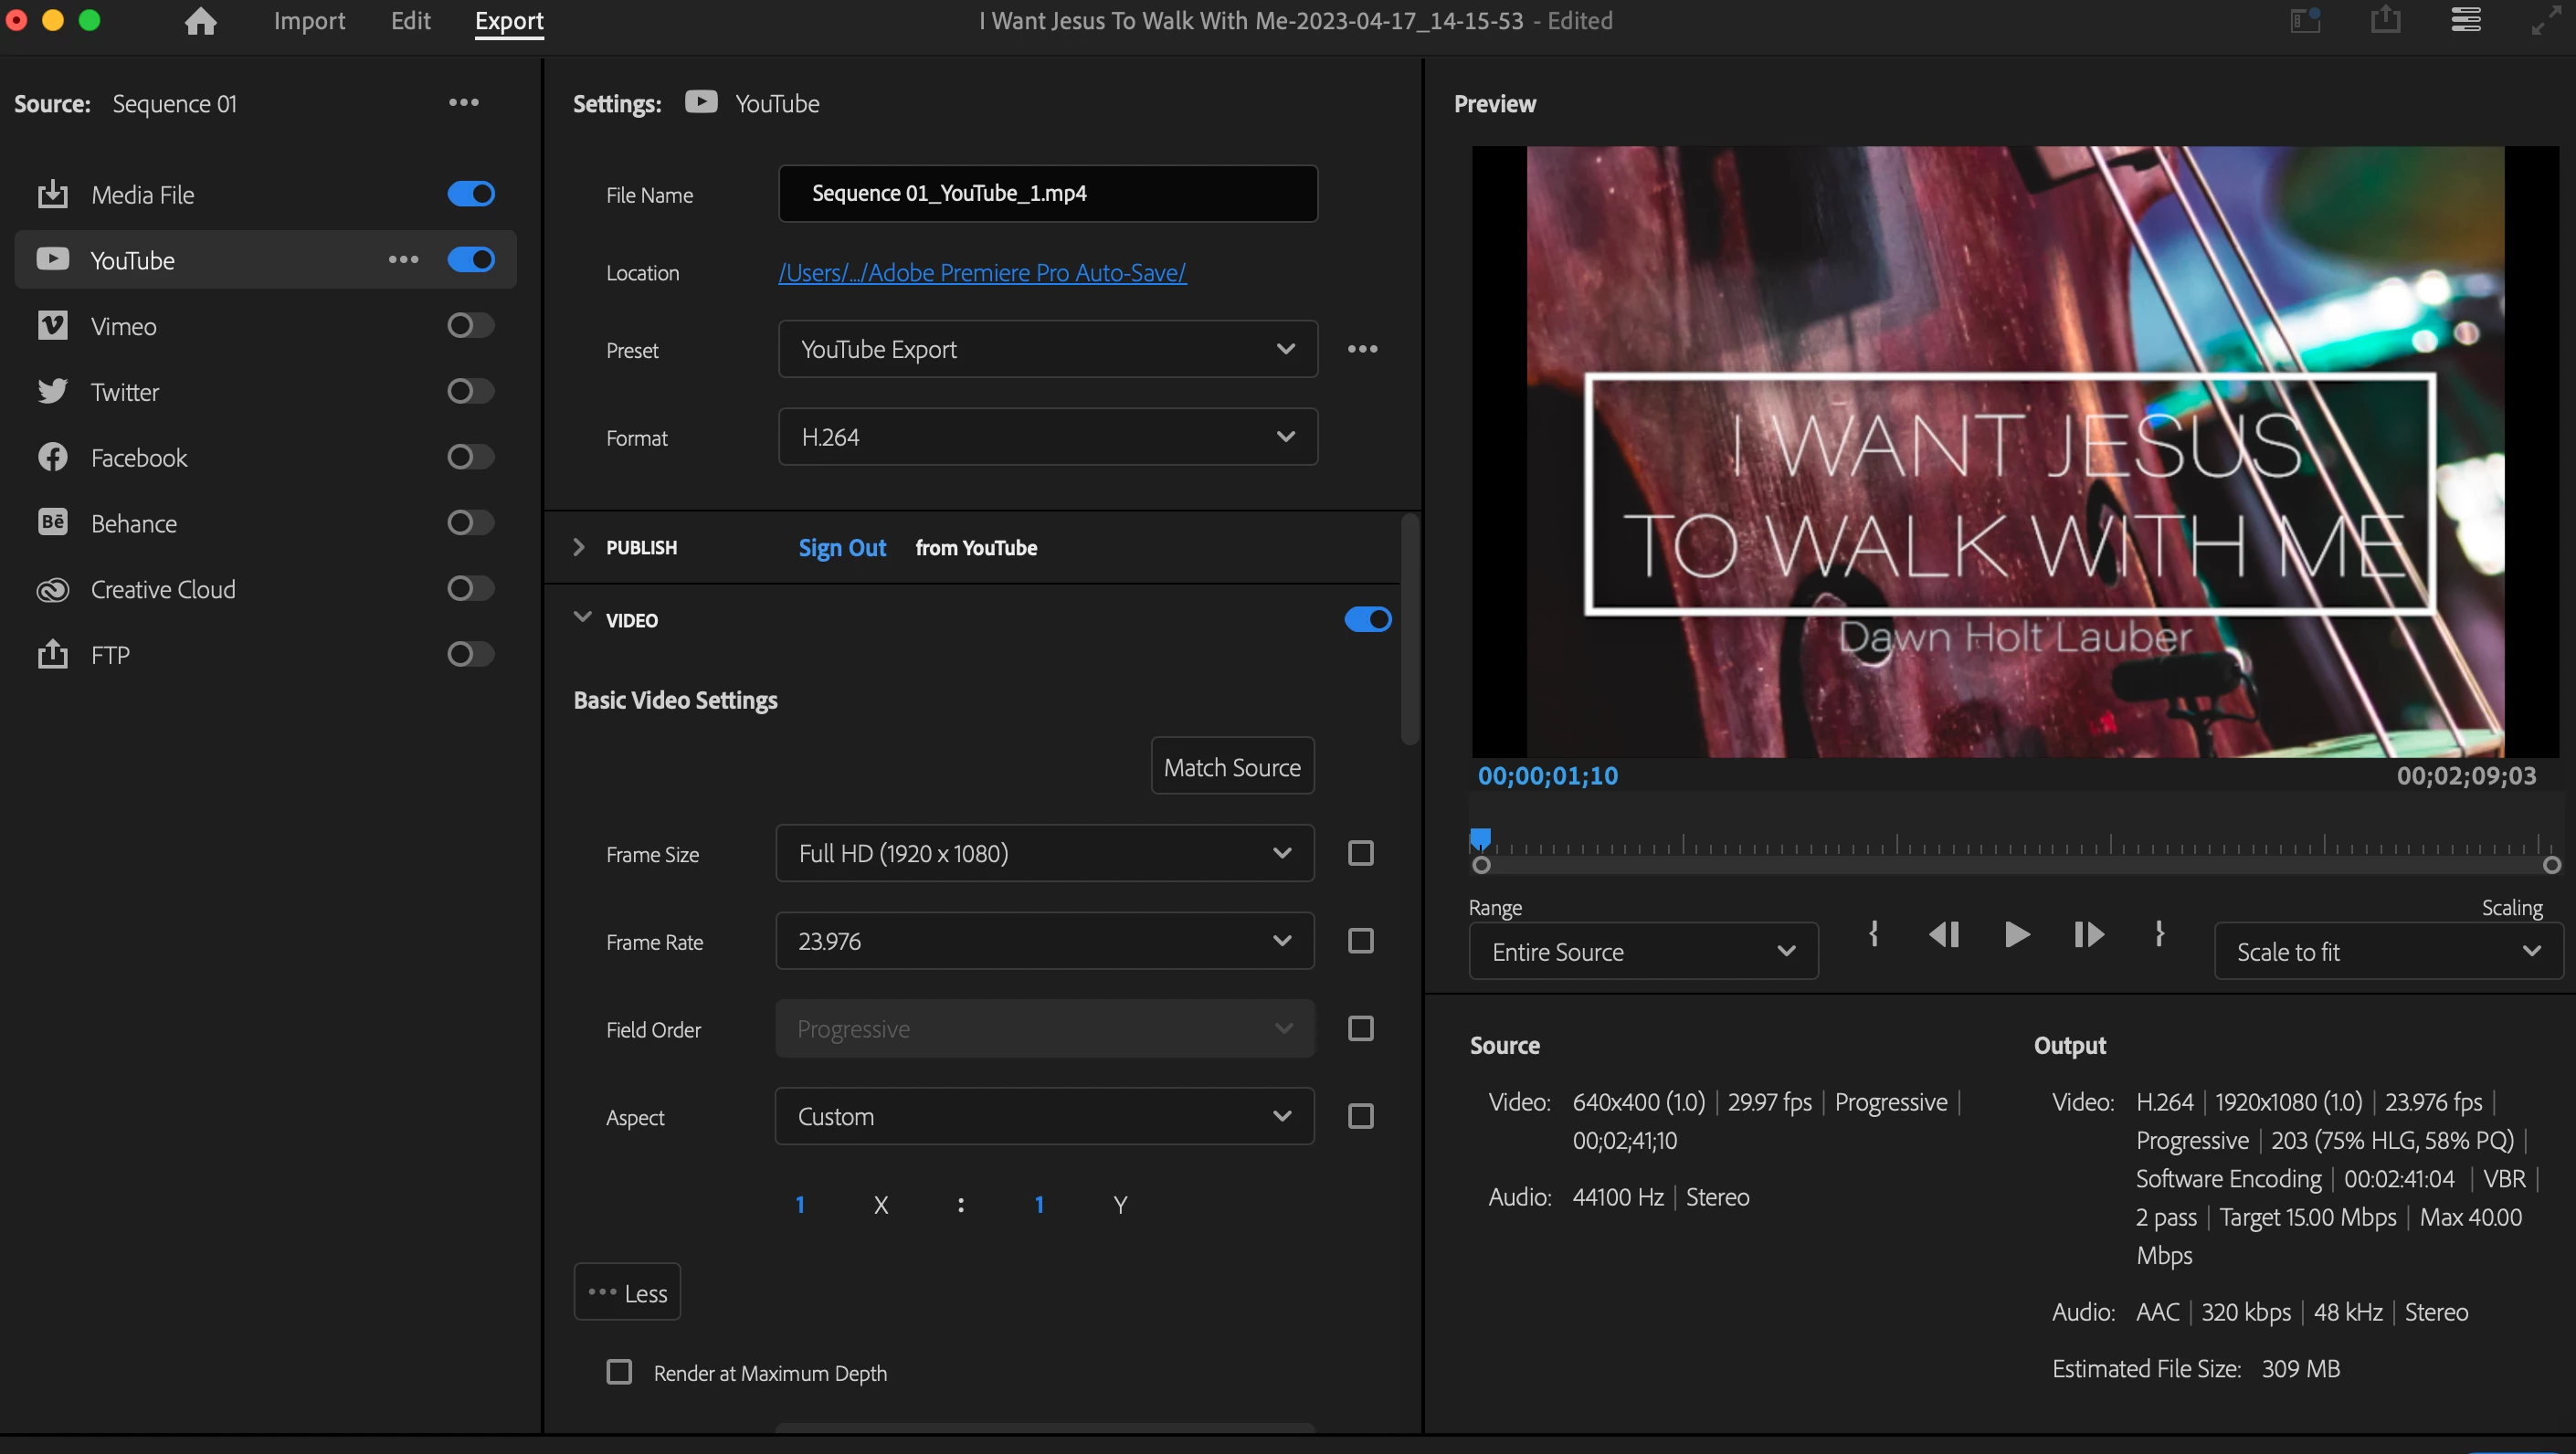Switch to the Edit tab
The width and height of the screenshot is (2576, 1454).
pos(410,21)
